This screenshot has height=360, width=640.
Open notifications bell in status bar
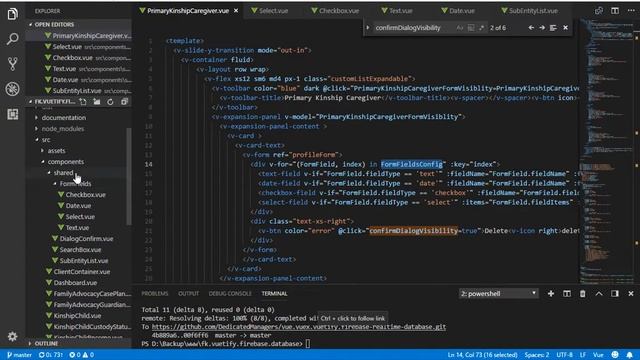click(630, 354)
